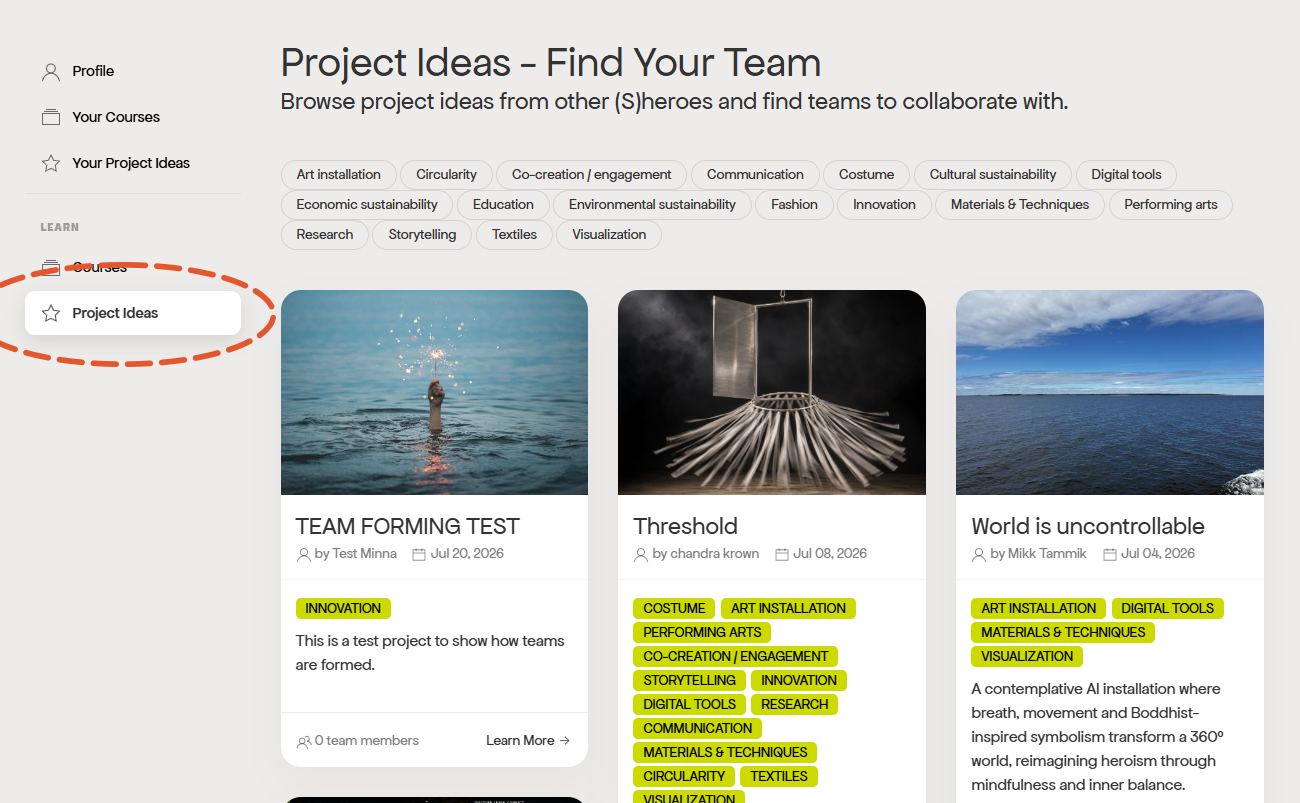The image size is (1300, 803).
Task: Click the author icon beside Mikk Tammik
Action: tap(979, 554)
